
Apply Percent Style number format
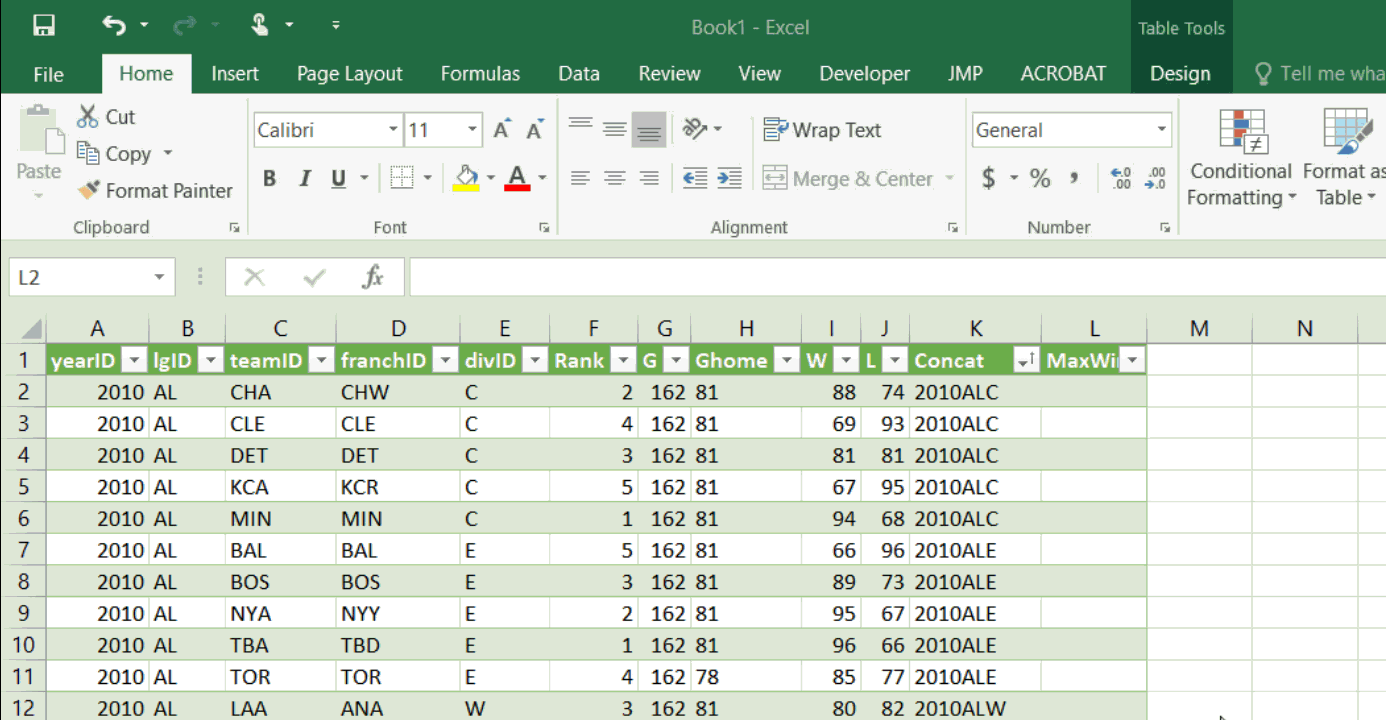pyautogui.click(x=1040, y=179)
